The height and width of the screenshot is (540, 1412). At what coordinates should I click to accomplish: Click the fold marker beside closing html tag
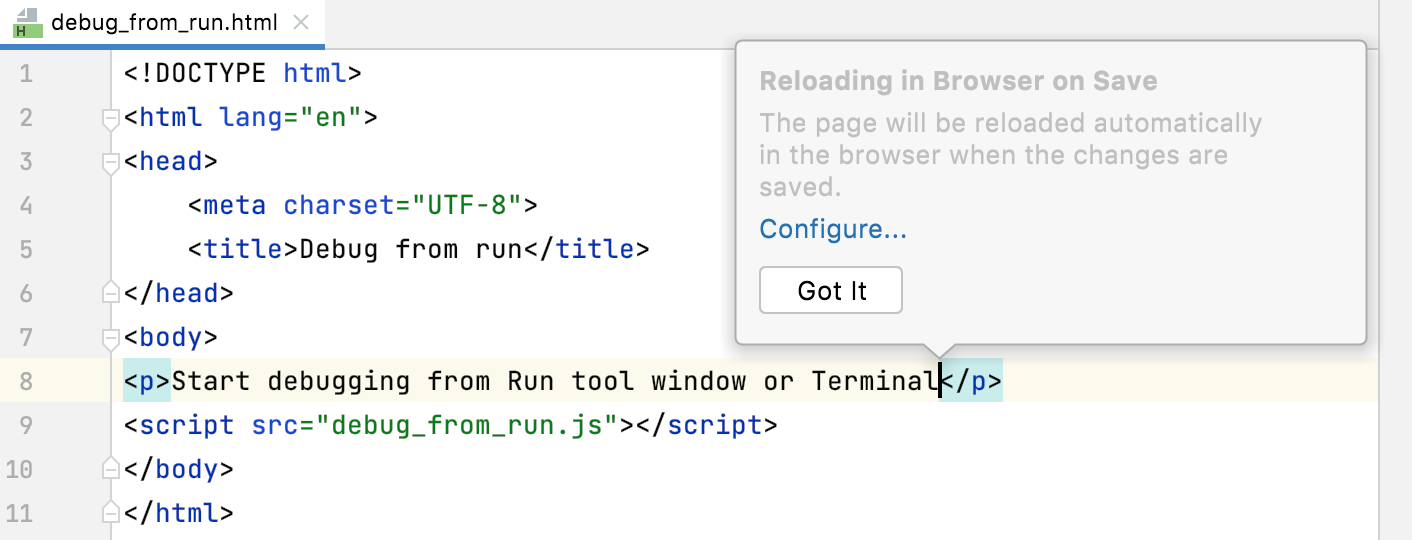pyautogui.click(x=111, y=513)
